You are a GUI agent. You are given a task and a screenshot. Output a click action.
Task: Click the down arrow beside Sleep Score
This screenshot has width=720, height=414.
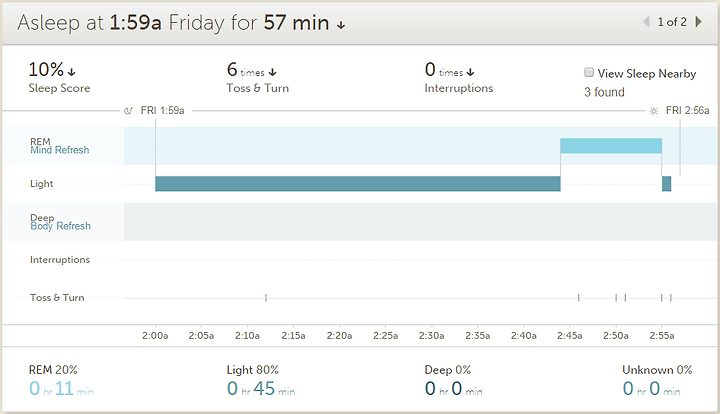click(x=72, y=72)
